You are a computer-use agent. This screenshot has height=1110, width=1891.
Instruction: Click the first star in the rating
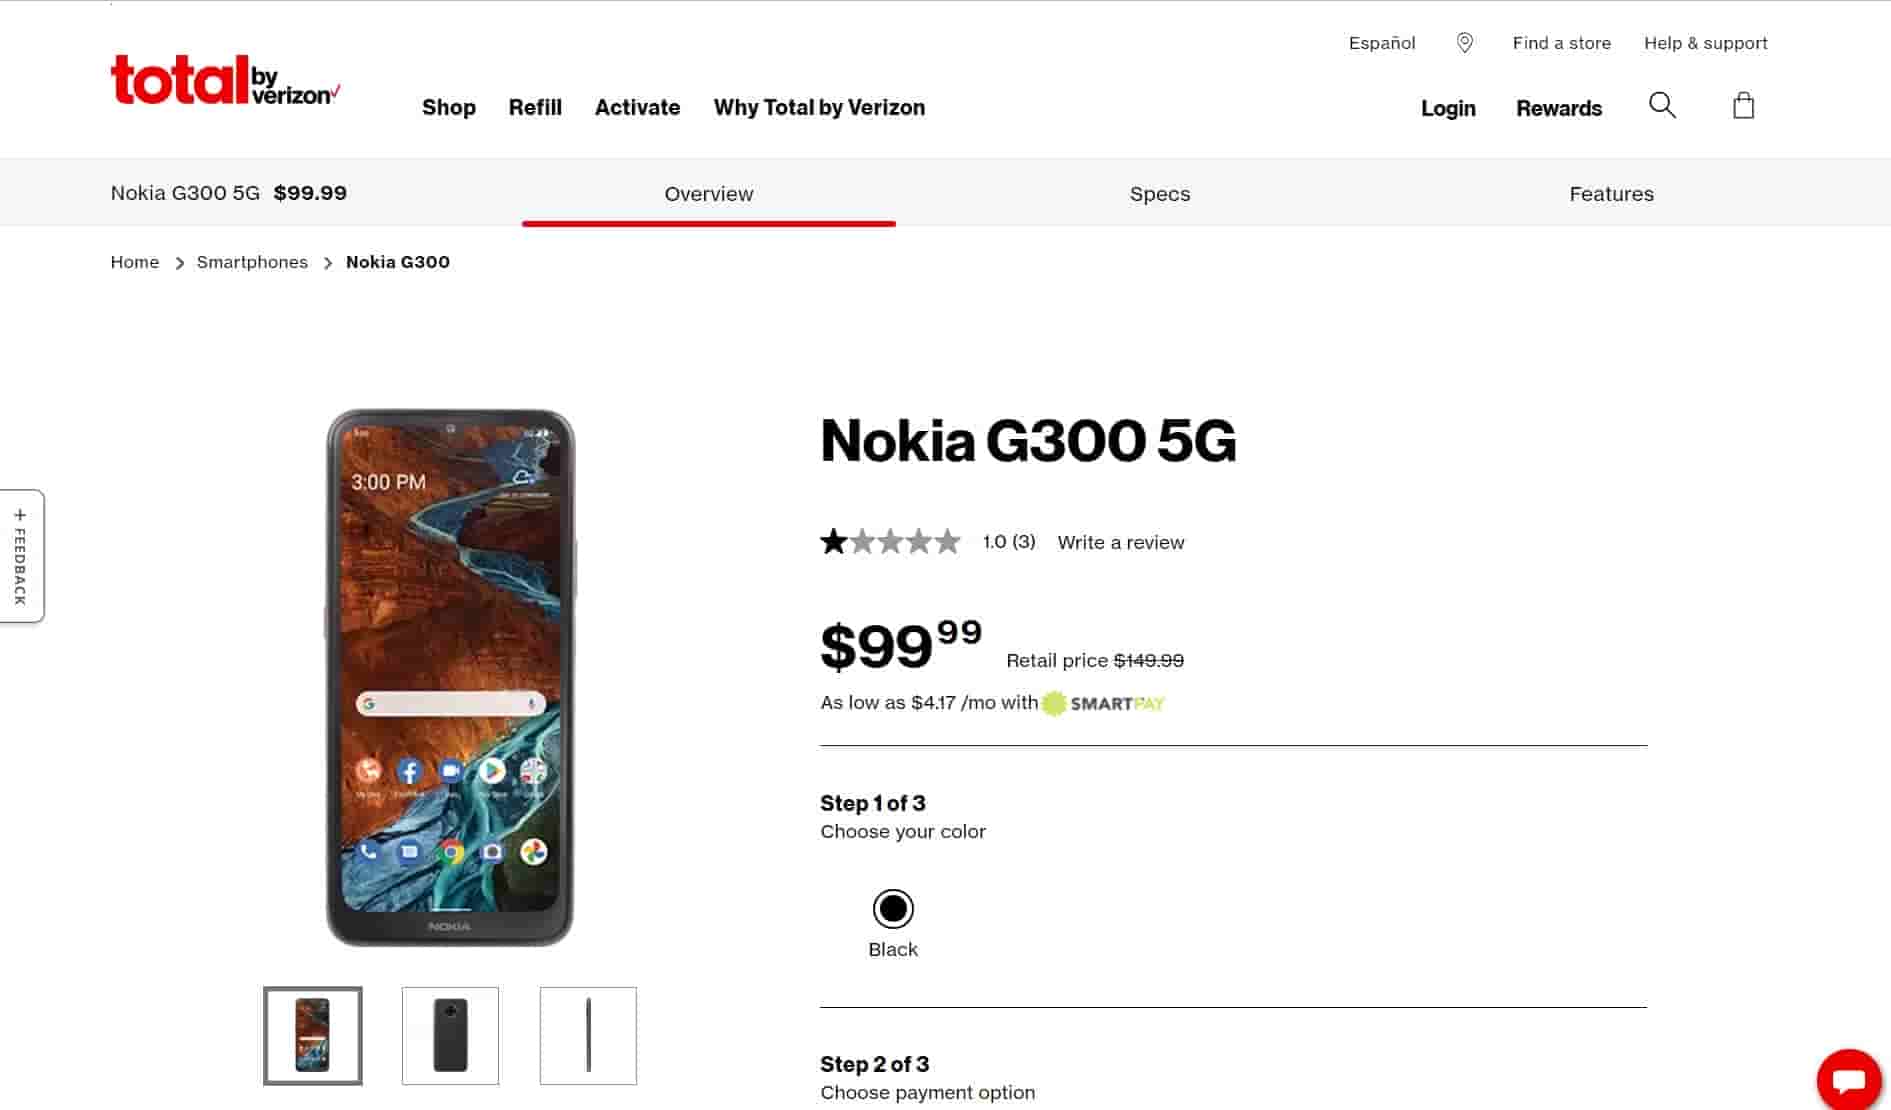(833, 541)
